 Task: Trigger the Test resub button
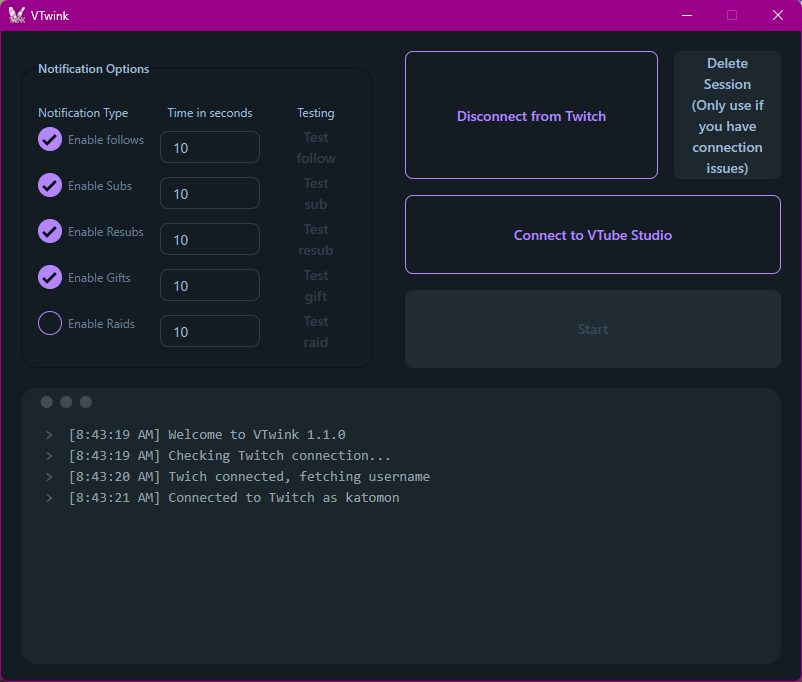tap(316, 240)
